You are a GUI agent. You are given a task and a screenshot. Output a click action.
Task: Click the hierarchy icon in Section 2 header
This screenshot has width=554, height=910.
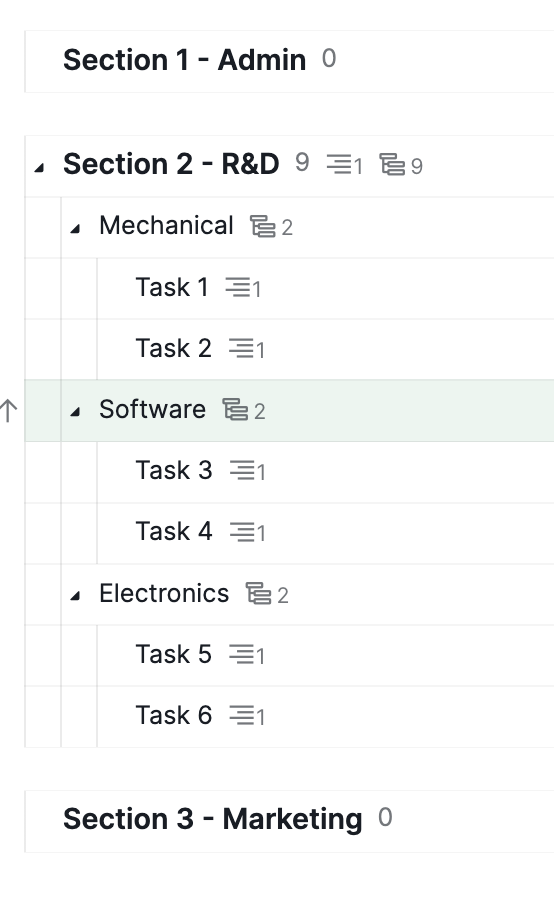click(x=392, y=164)
